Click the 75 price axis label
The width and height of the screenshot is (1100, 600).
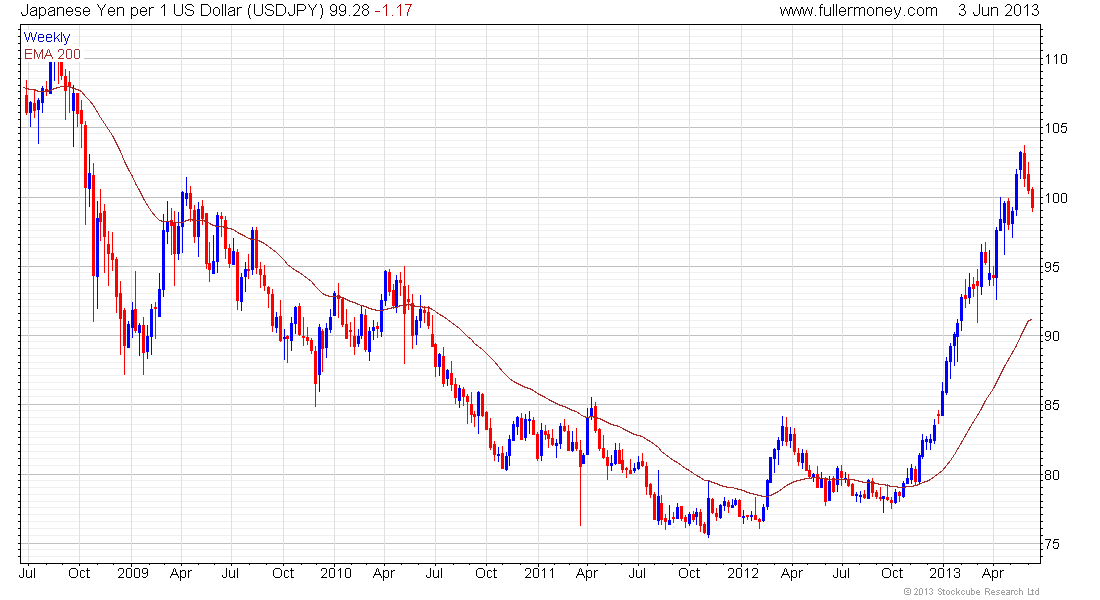click(x=1052, y=544)
